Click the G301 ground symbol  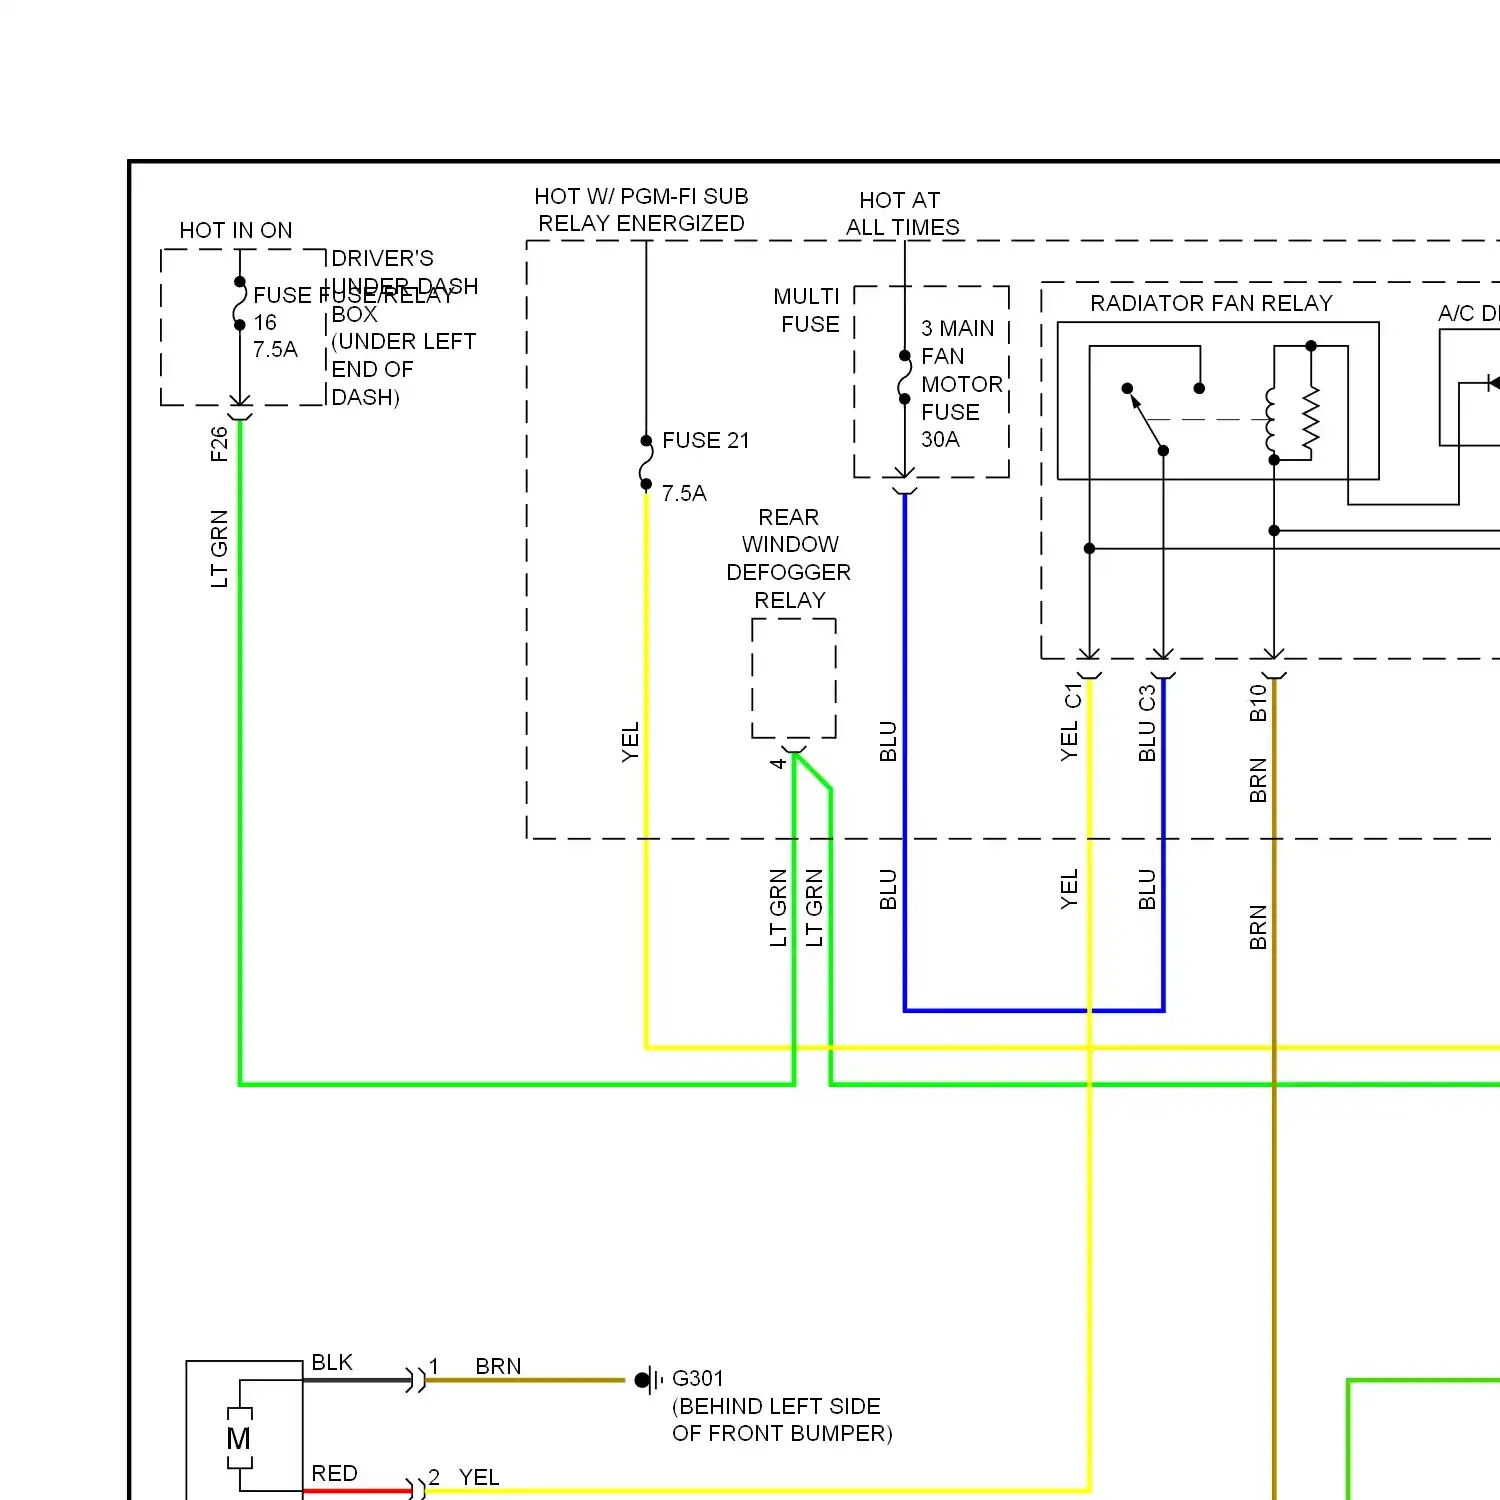[649, 1380]
